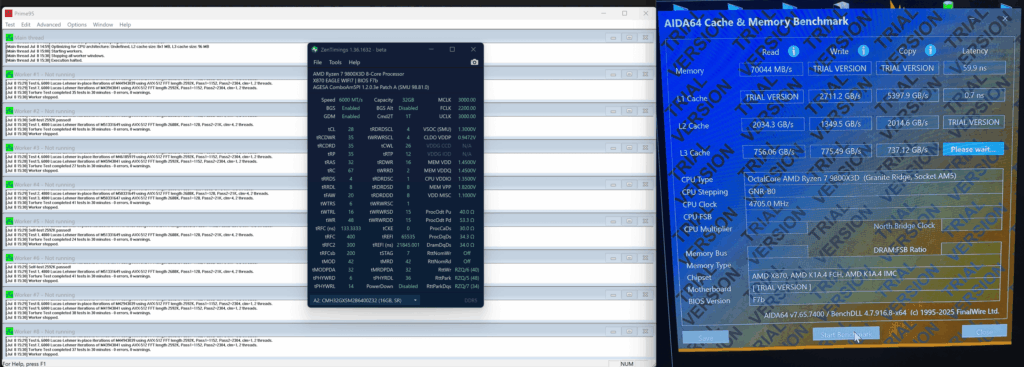This screenshot has width=1024, height=367.
Task: Click Start Benchmark in AIDA64
Action: (x=846, y=334)
